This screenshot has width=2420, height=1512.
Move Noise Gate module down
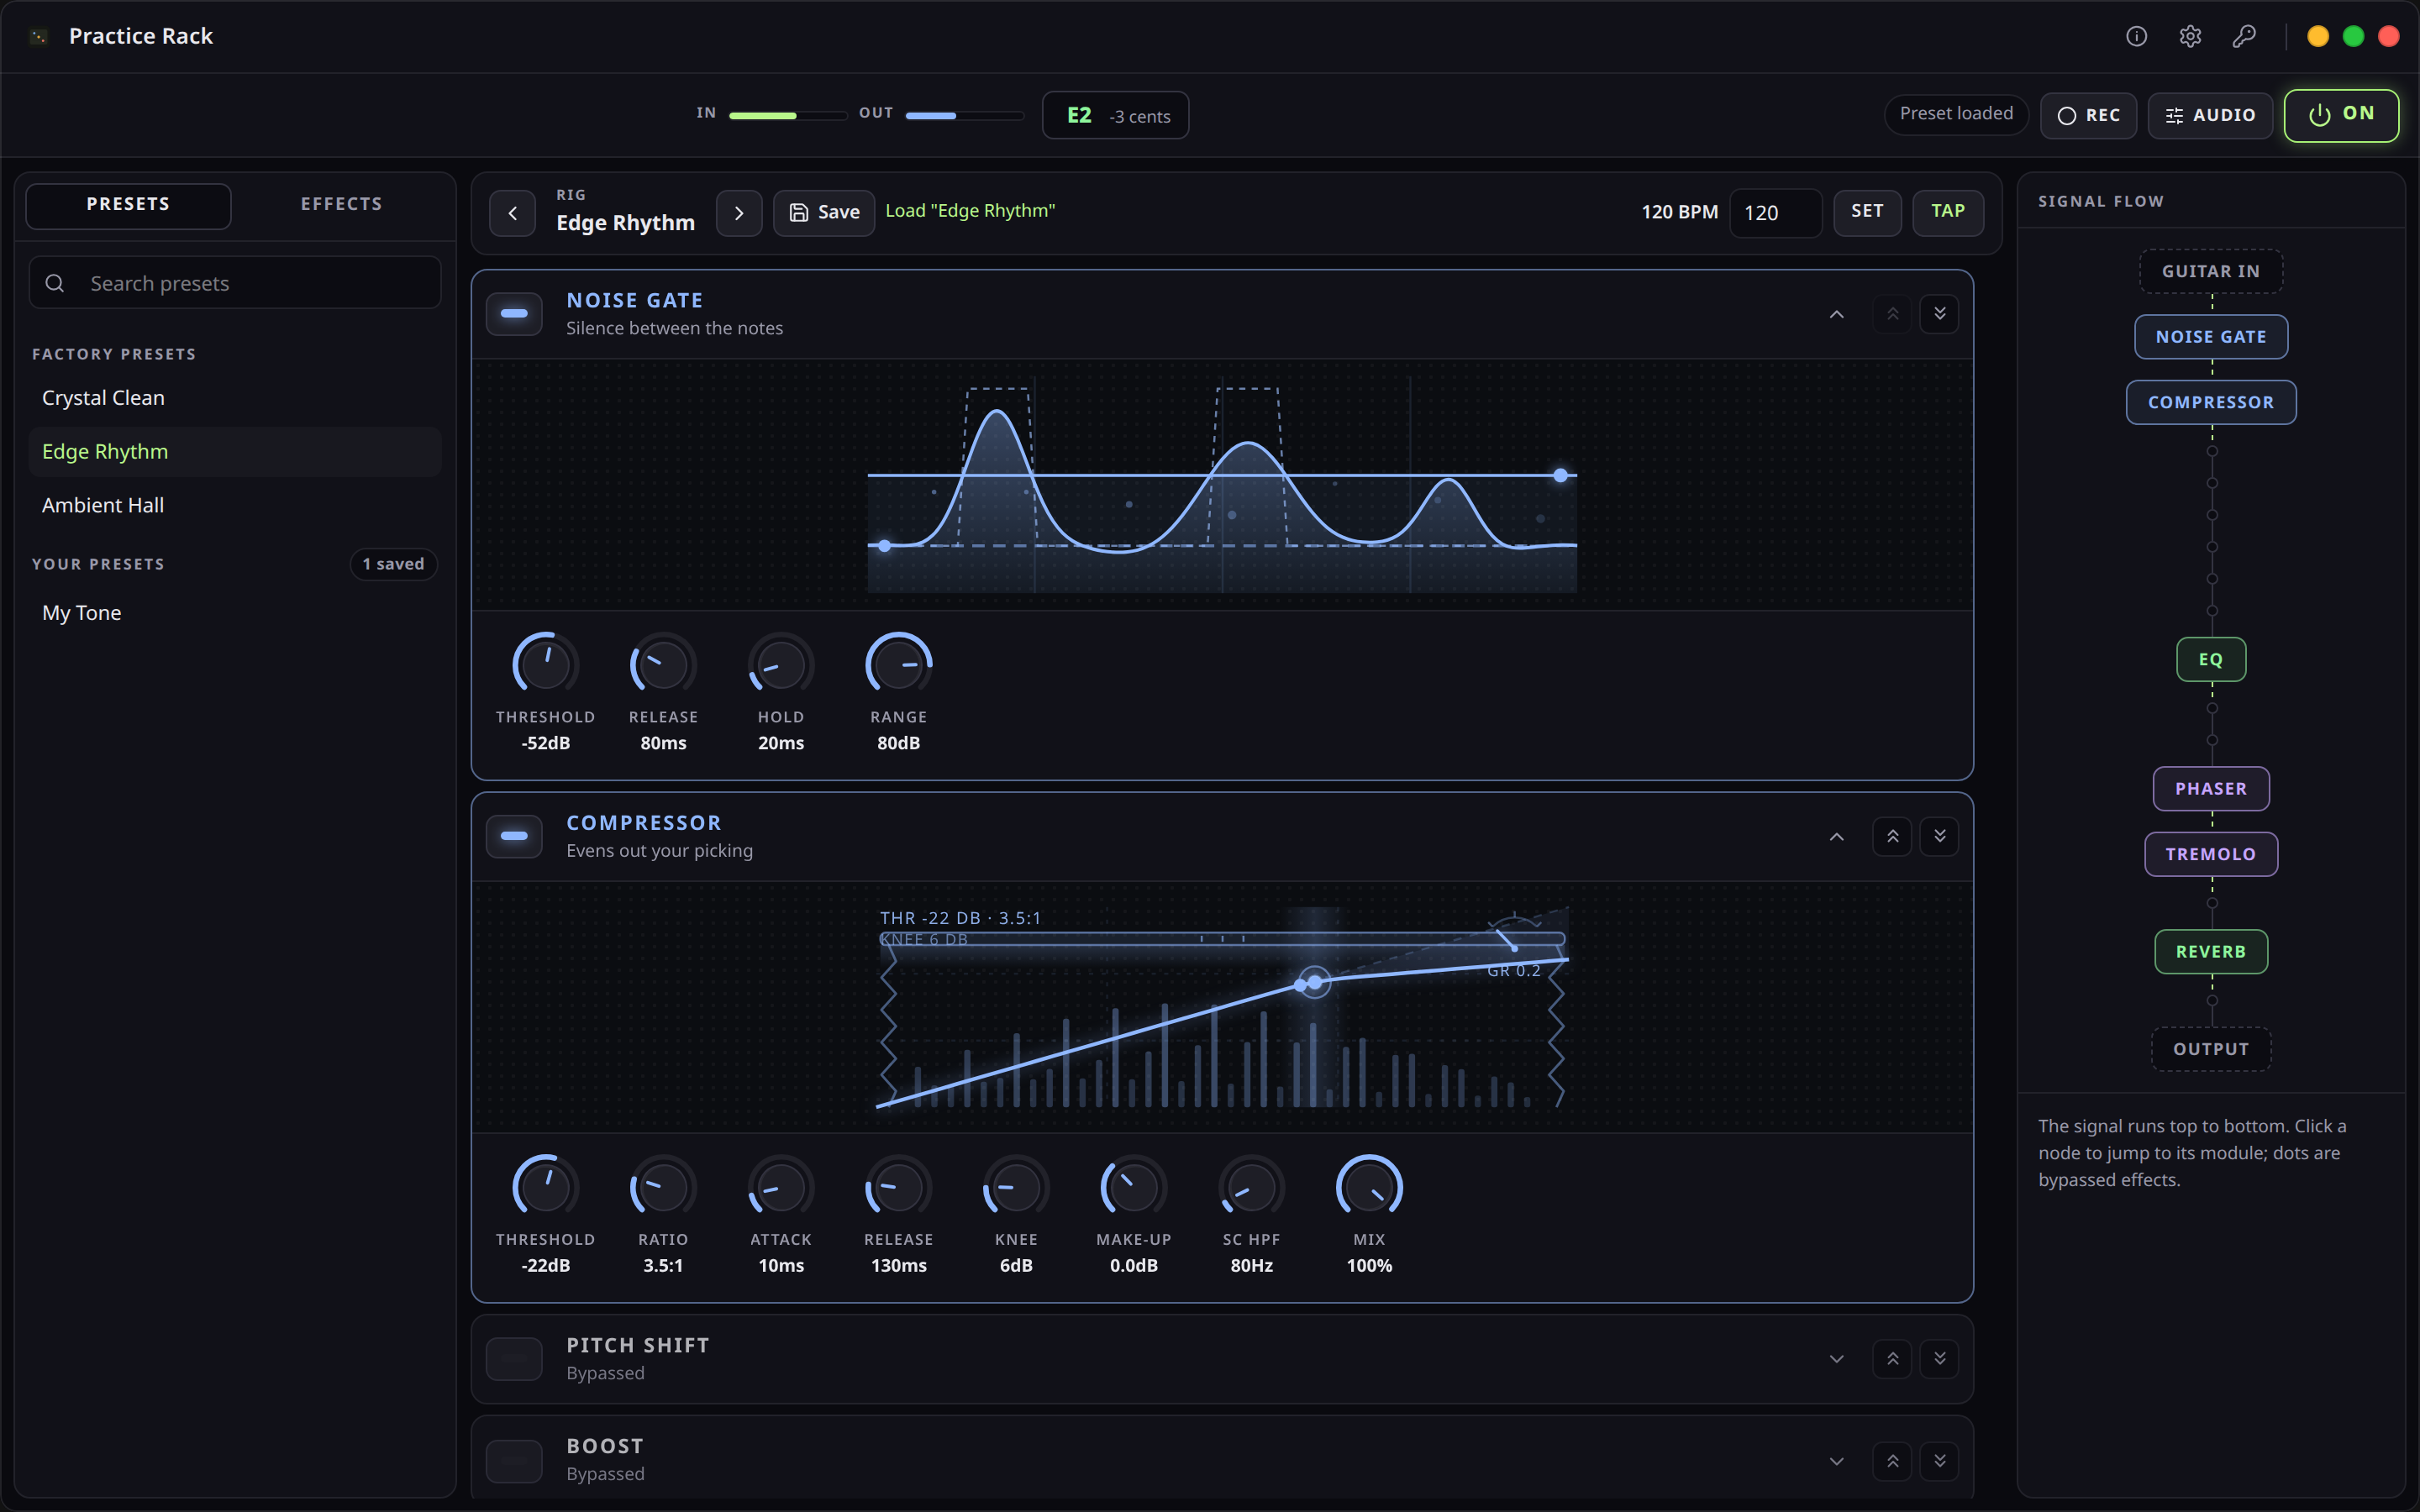coord(1939,314)
